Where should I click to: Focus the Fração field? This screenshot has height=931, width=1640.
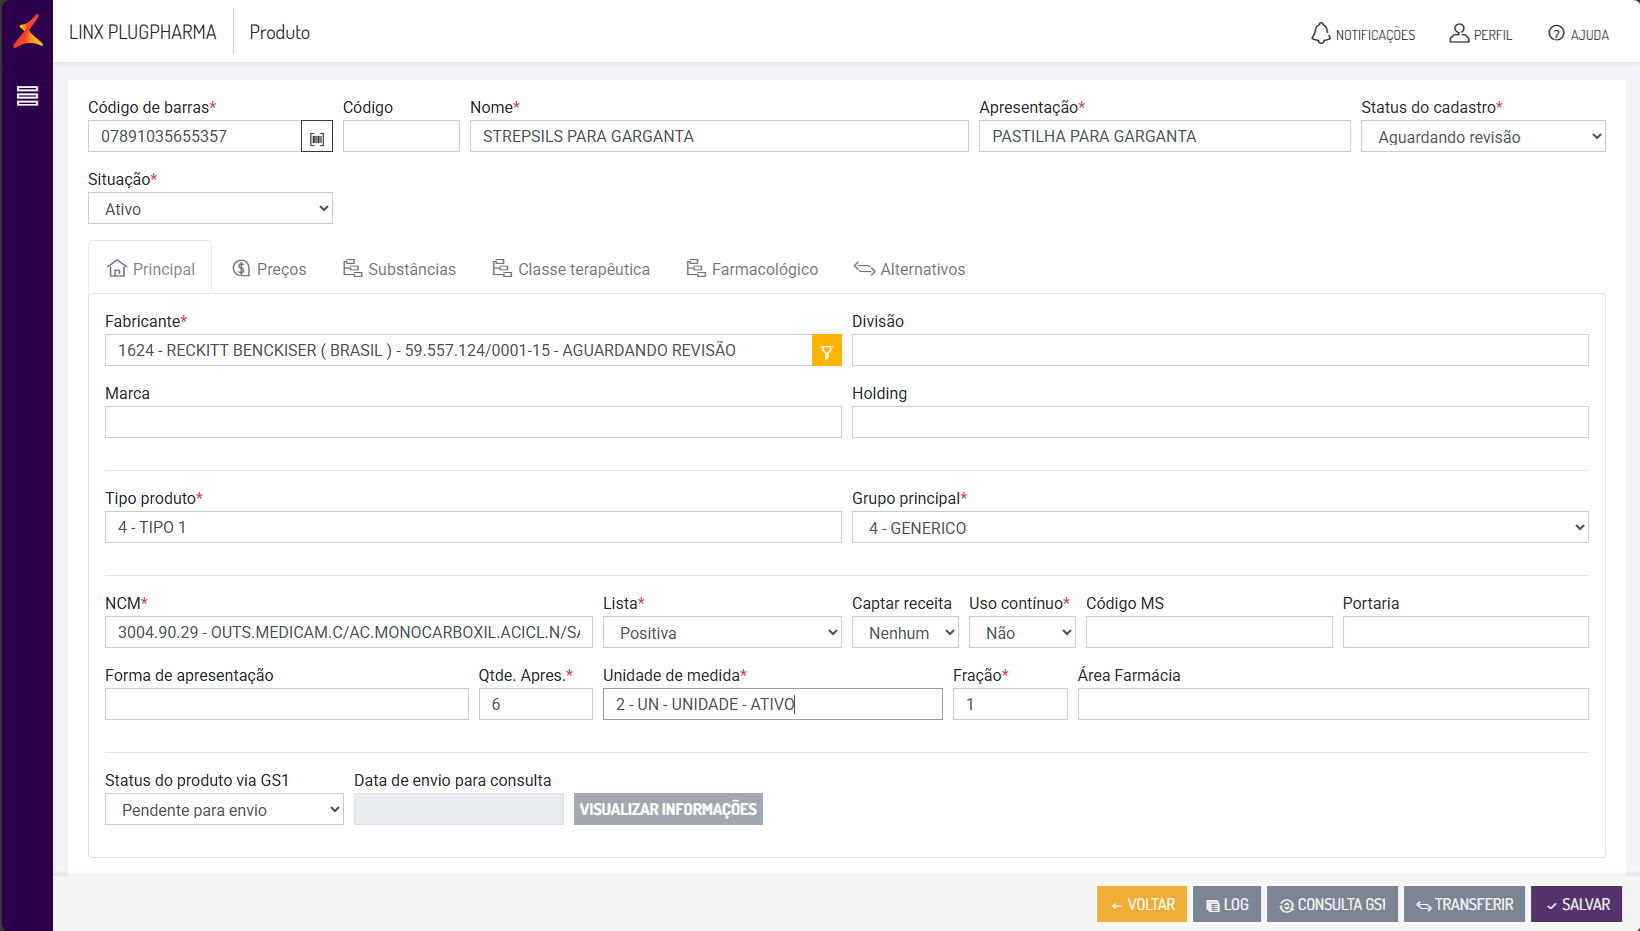click(1010, 704)
